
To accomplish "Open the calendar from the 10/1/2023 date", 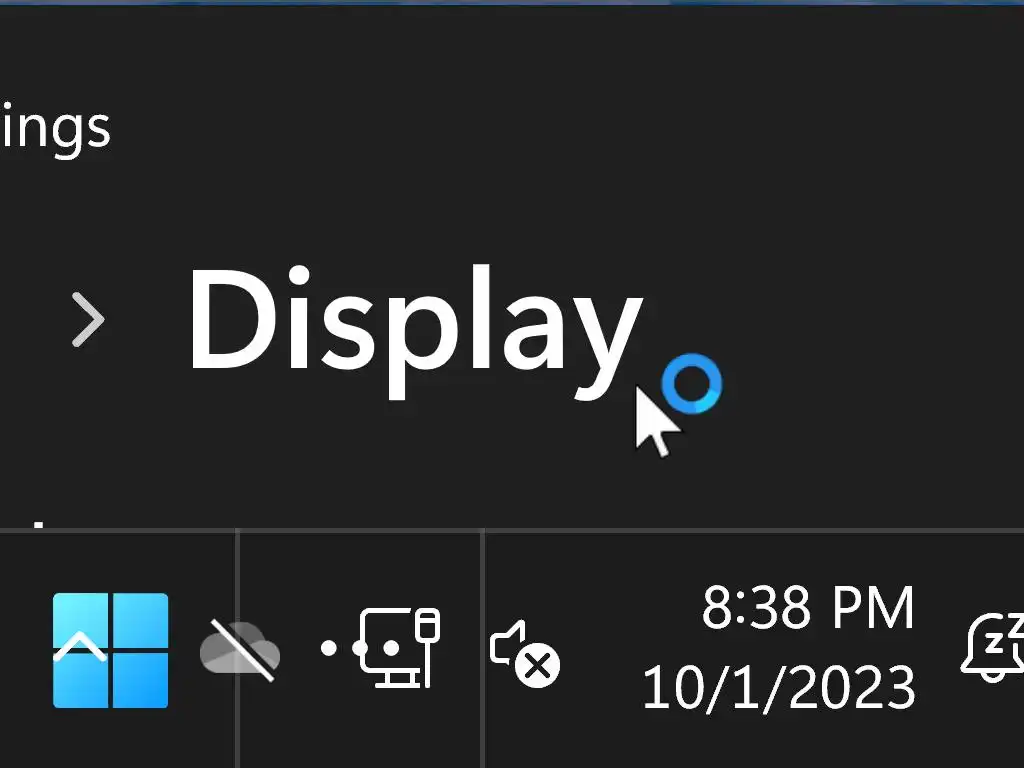I will (x=779, y=687).
